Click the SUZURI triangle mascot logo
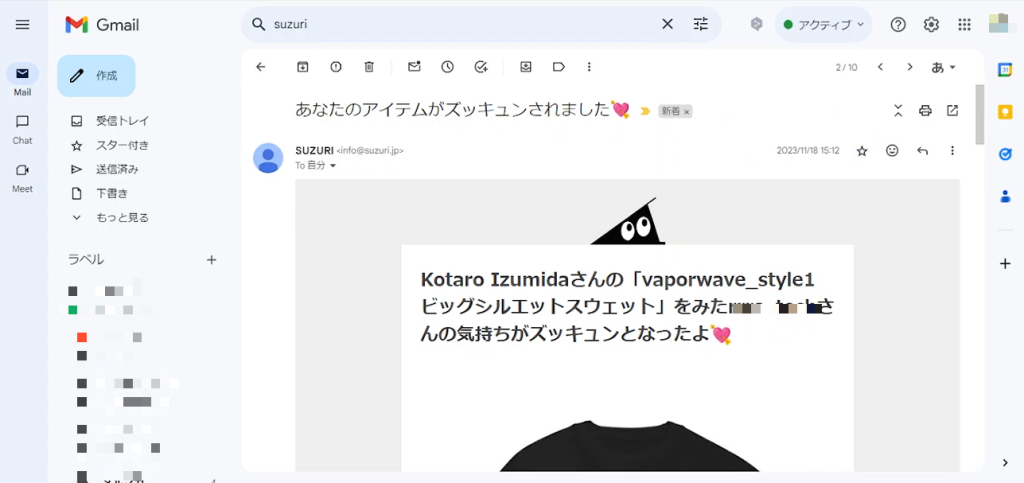The width and height of the screenshot is (1024, 483). pyautogui.click(x=628, y=222)
